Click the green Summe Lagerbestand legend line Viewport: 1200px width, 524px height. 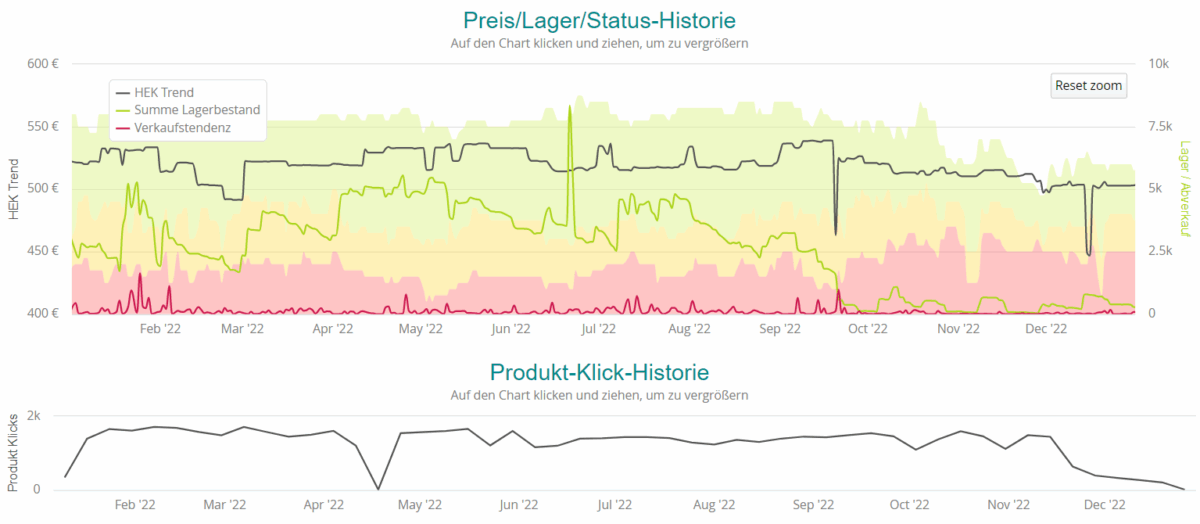click(123, 111)
